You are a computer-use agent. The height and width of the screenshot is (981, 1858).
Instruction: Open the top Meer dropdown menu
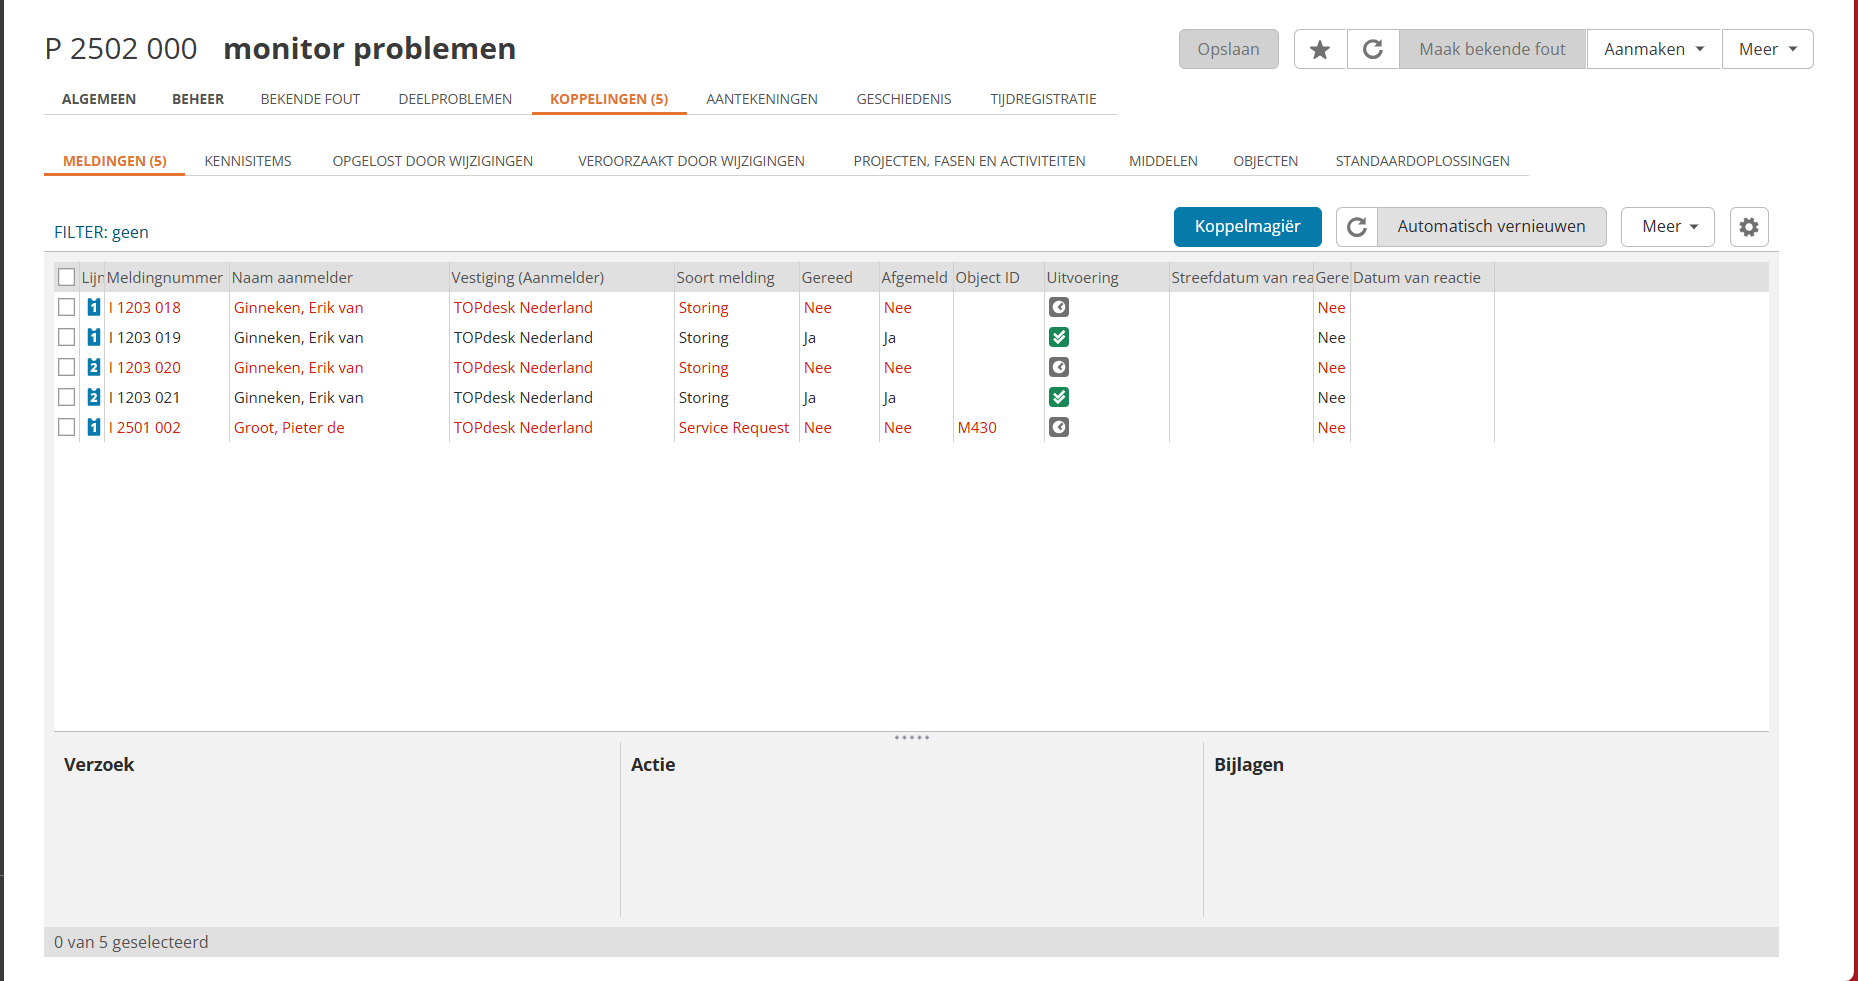(1767, 49)
